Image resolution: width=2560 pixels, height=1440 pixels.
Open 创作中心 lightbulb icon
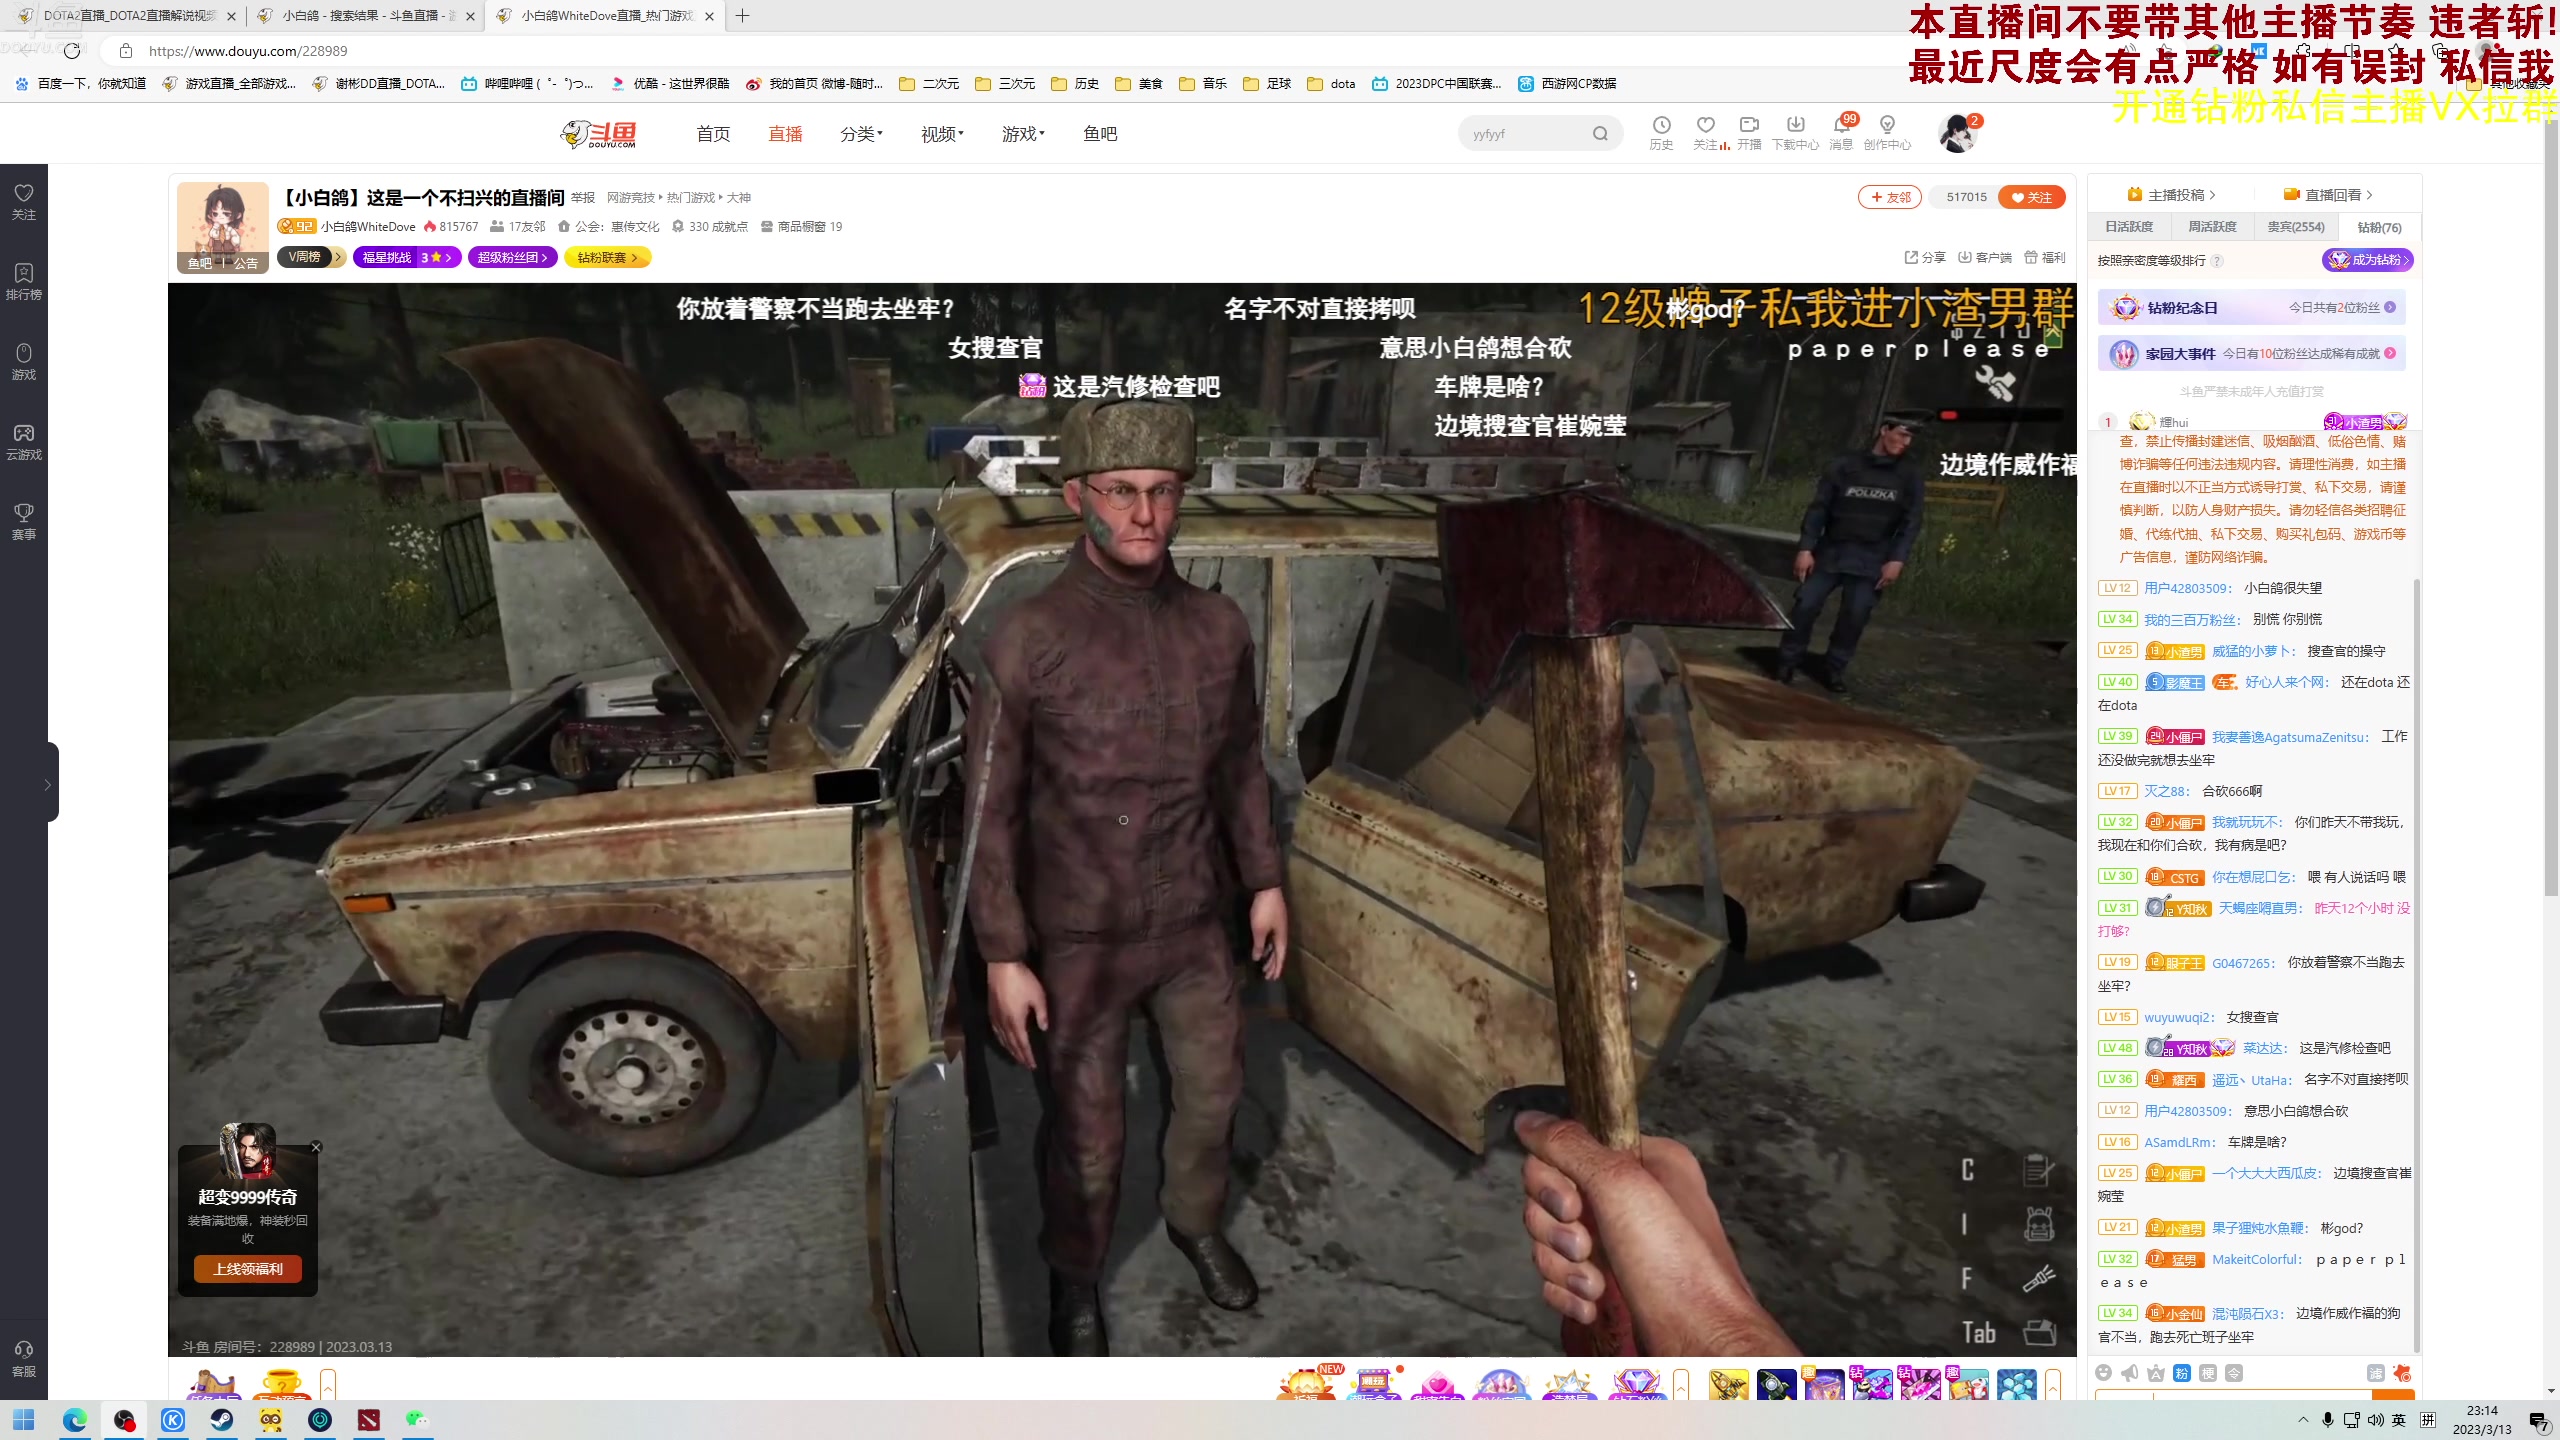pos(1887,132)
